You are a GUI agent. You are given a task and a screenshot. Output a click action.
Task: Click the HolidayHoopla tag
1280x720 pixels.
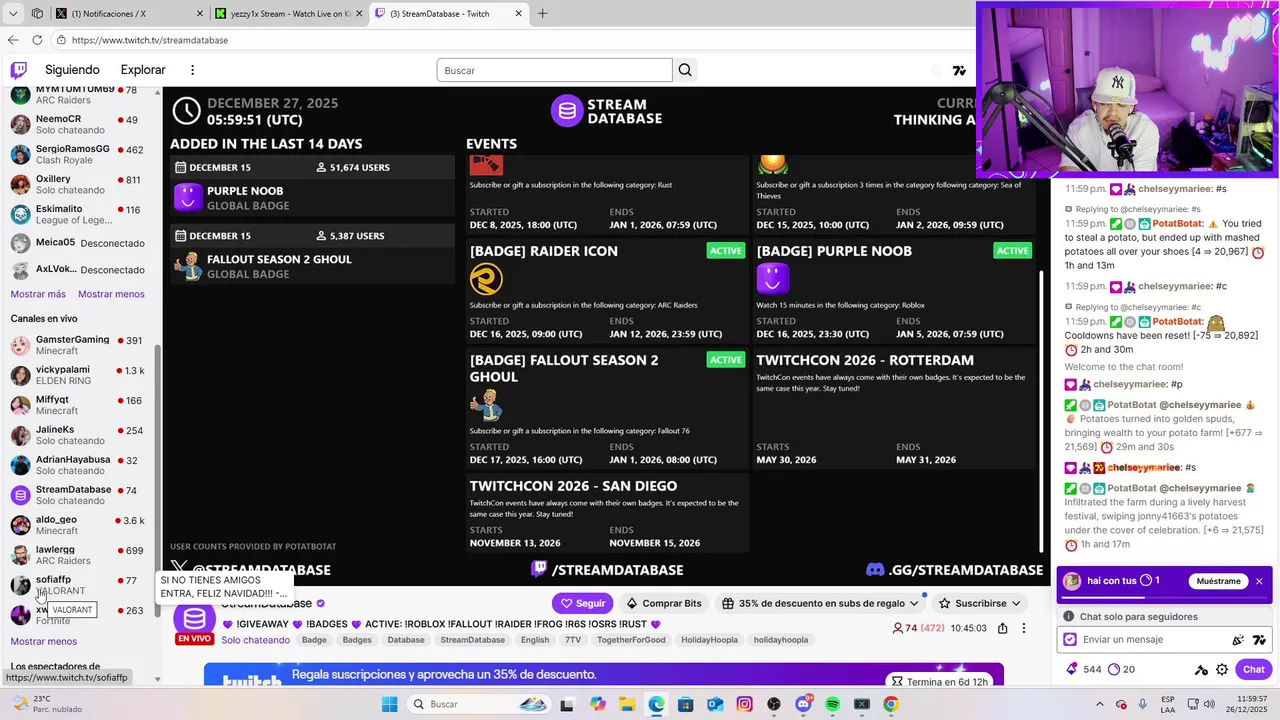(711, 640)
